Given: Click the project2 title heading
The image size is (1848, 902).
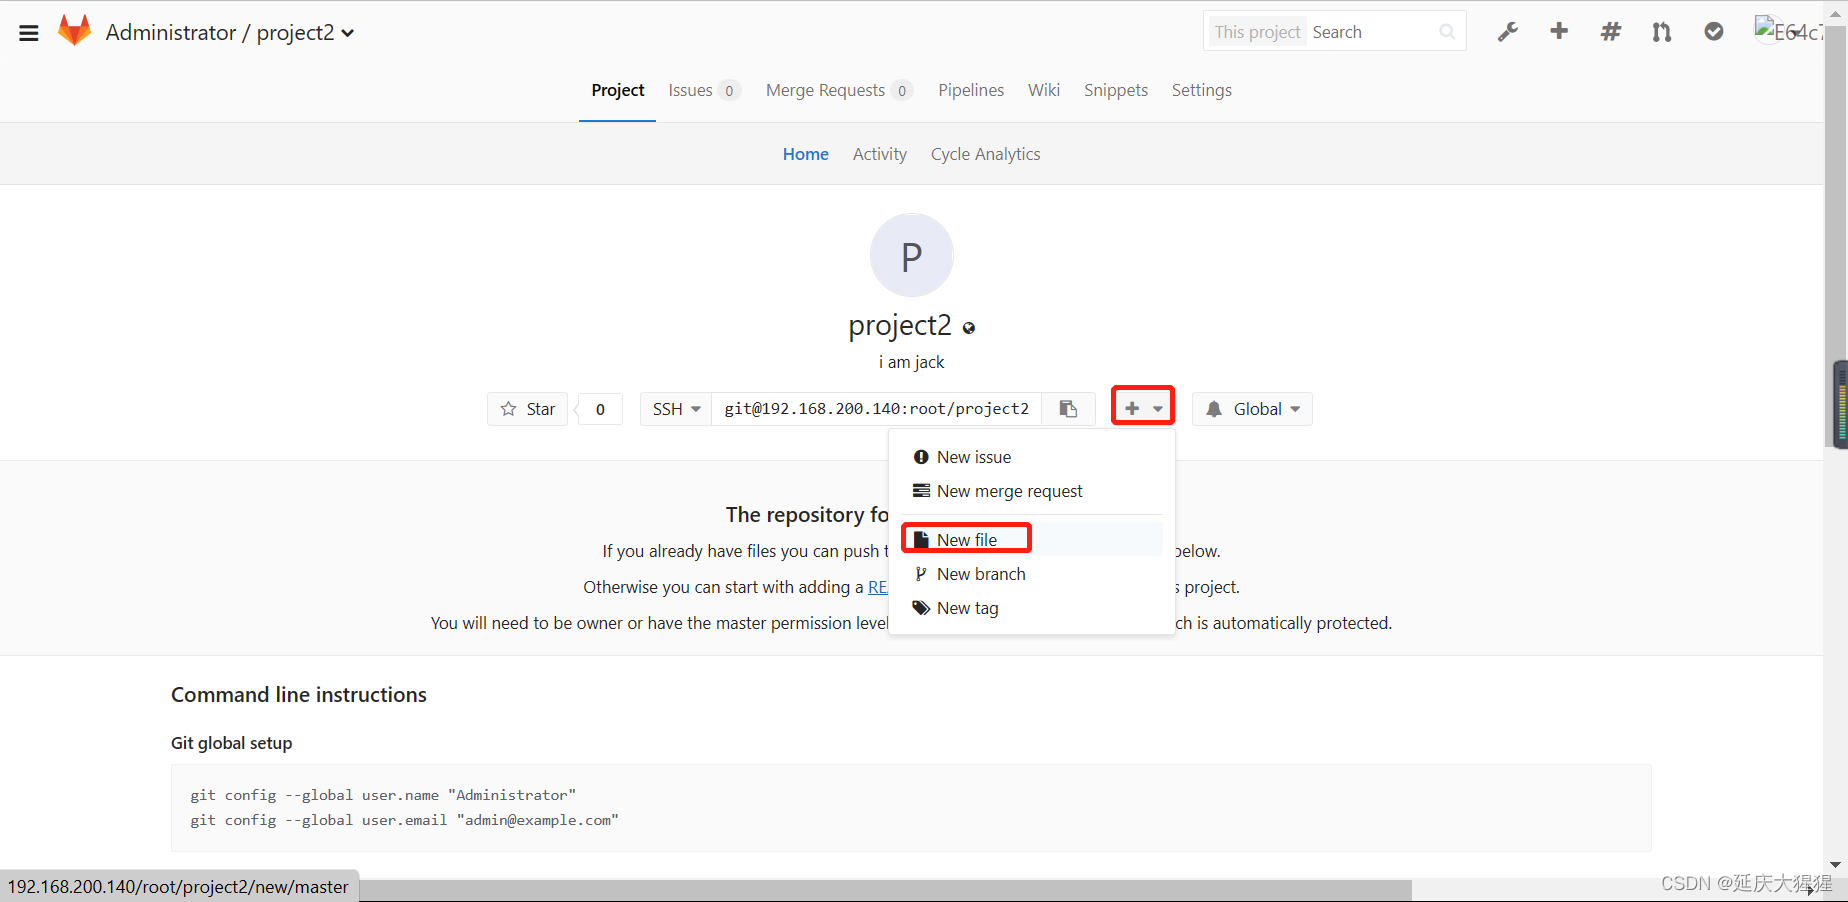Looking at the screenshot, I should (900, 325).
